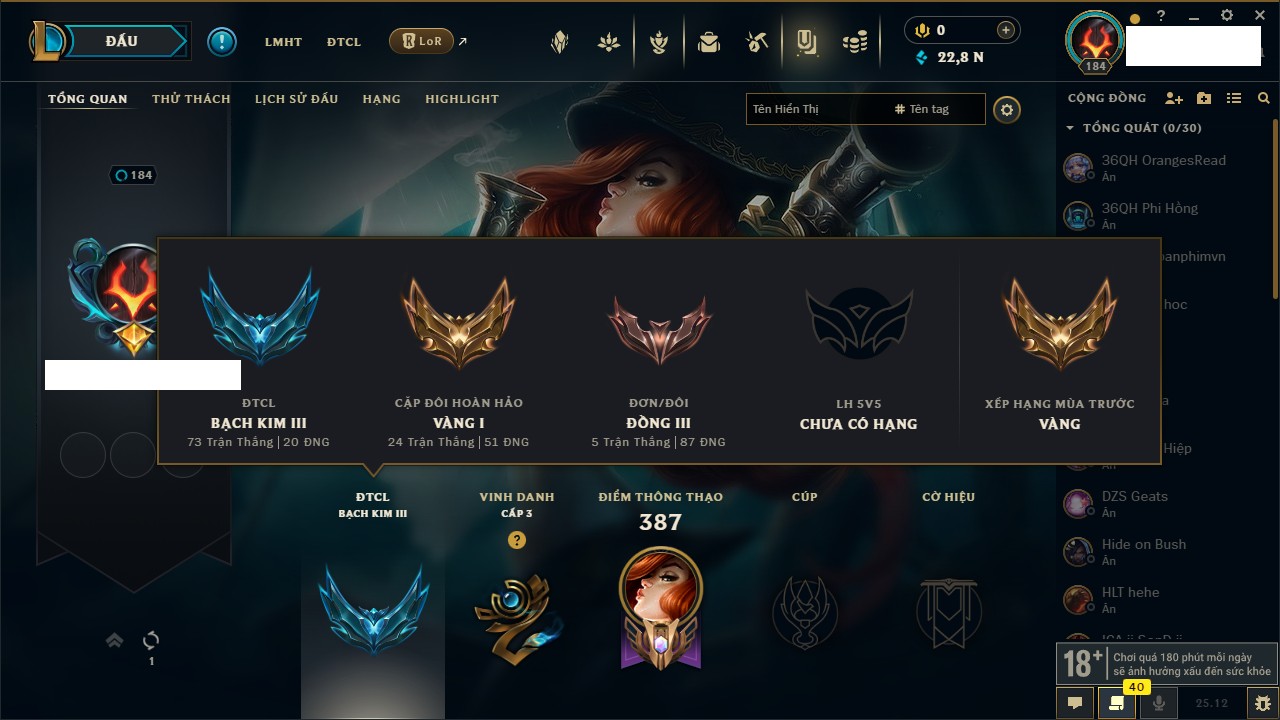Image resolution: width=1280 pixels, height=720 pixels.
Task: Toggle friends list view options icon
Action: (1234, 98)
